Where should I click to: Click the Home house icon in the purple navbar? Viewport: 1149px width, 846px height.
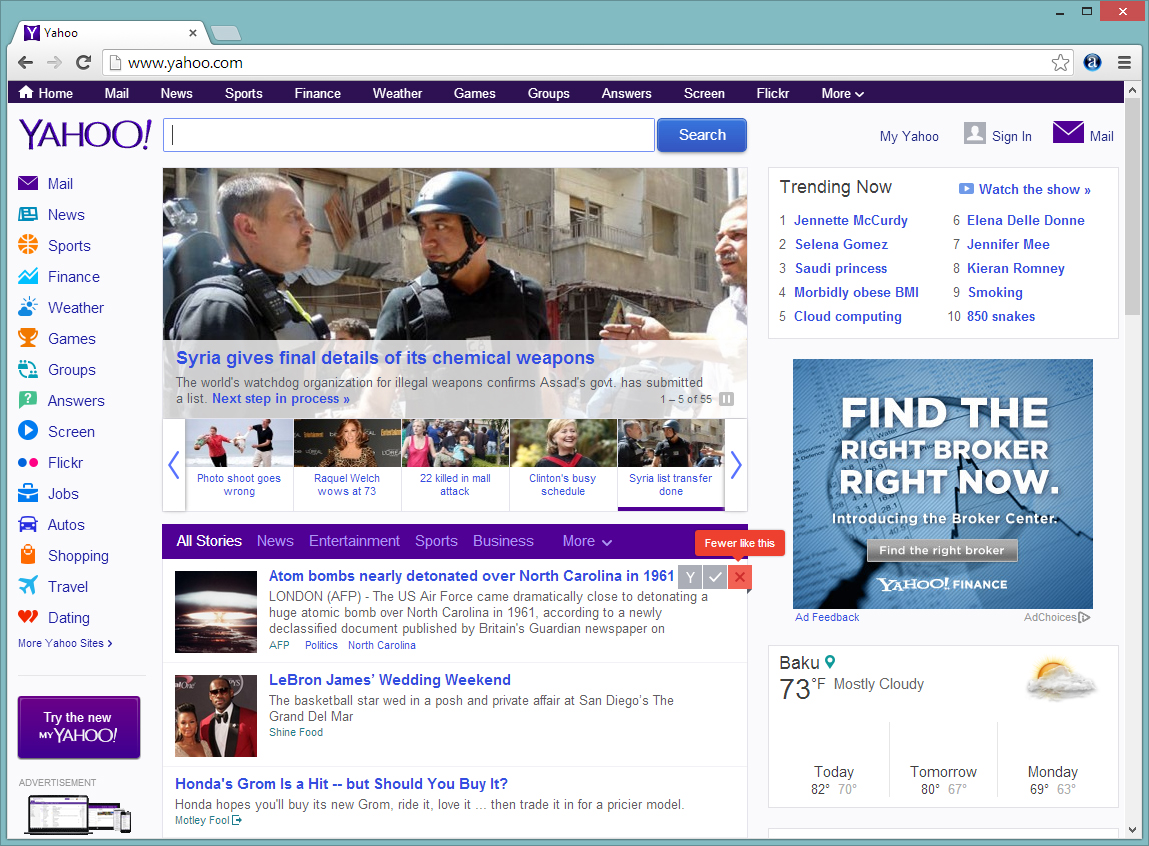pyautogui.click(x=26, y=92)
